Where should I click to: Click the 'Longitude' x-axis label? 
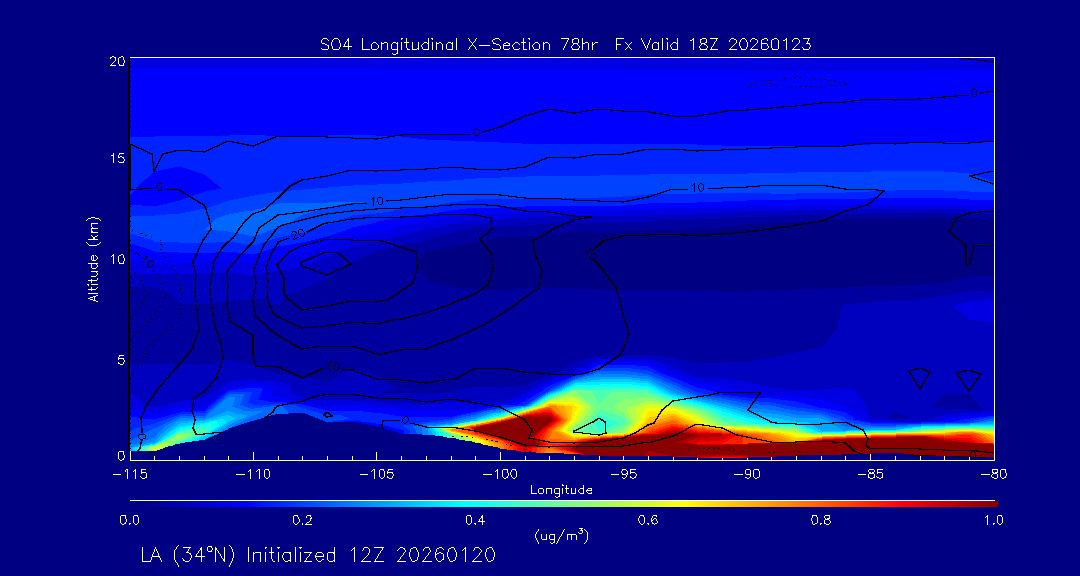tap(561, 490)
